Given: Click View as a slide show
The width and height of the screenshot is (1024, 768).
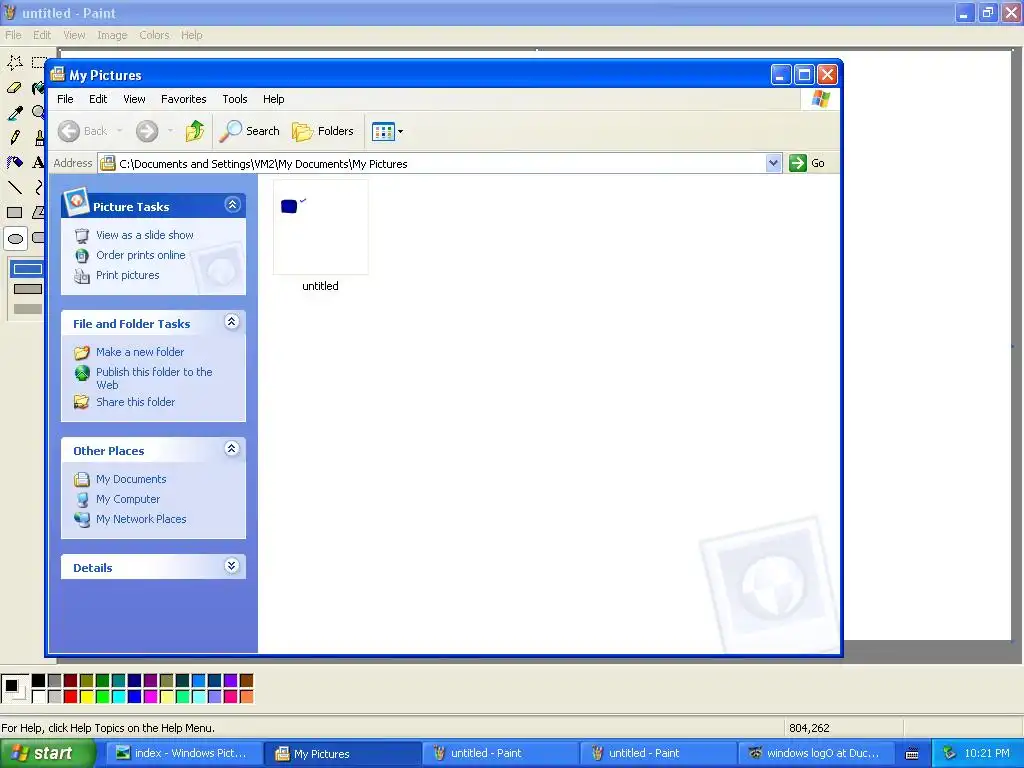Looking at the screenshot, I should point(144,235).
